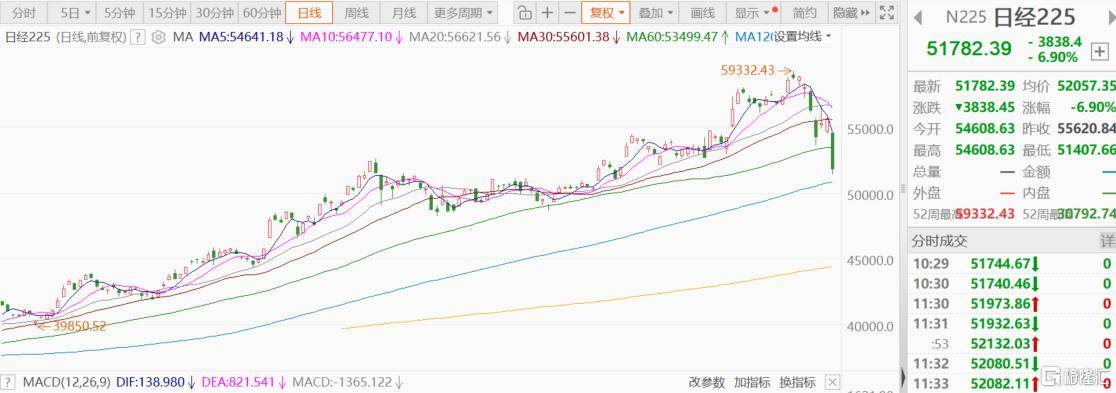Switch to 30分钟 period tab
This screenshot has height=393, width=1116.
coord(214,13)
